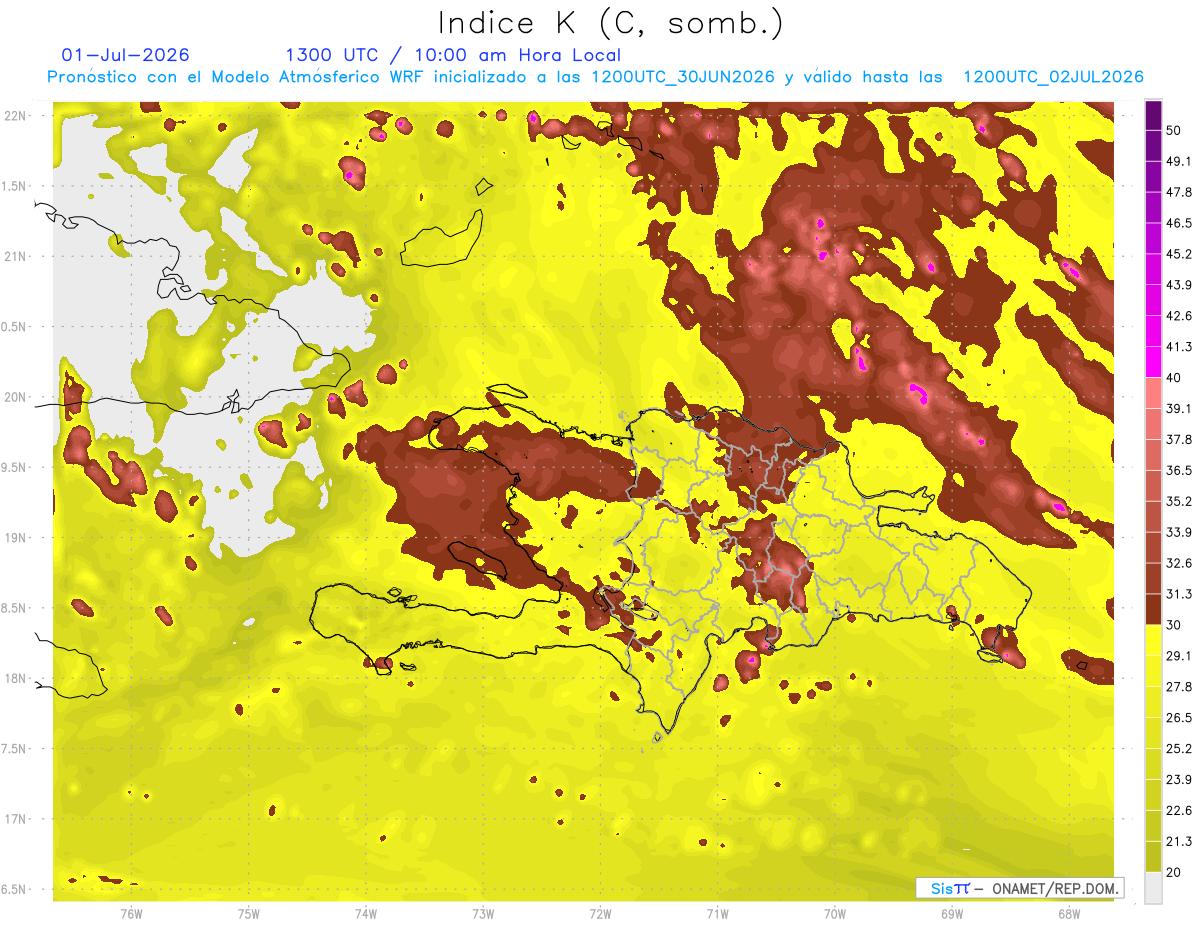Image resolution: width=1200 pixels, height=927 pixels.
Task: Click legend value "46.5"
Action: [x=1179, y=223]
